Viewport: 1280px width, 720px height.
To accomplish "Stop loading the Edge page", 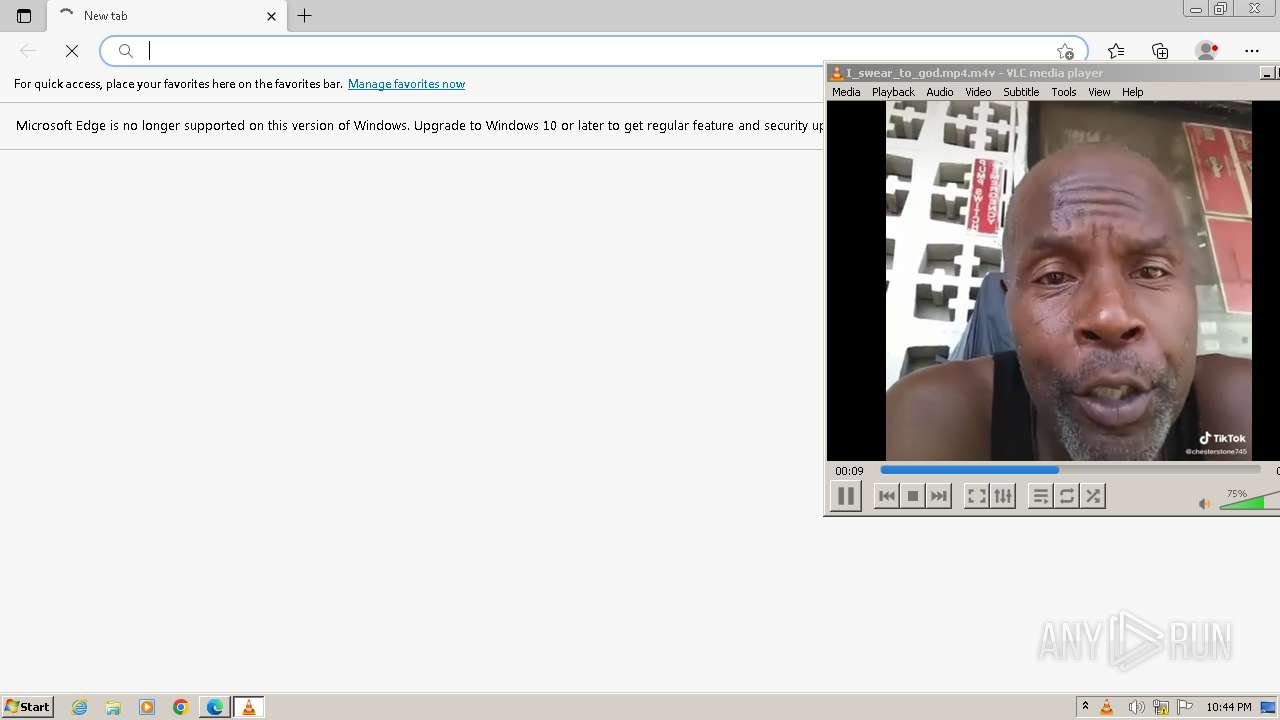I will click(72, 51).
